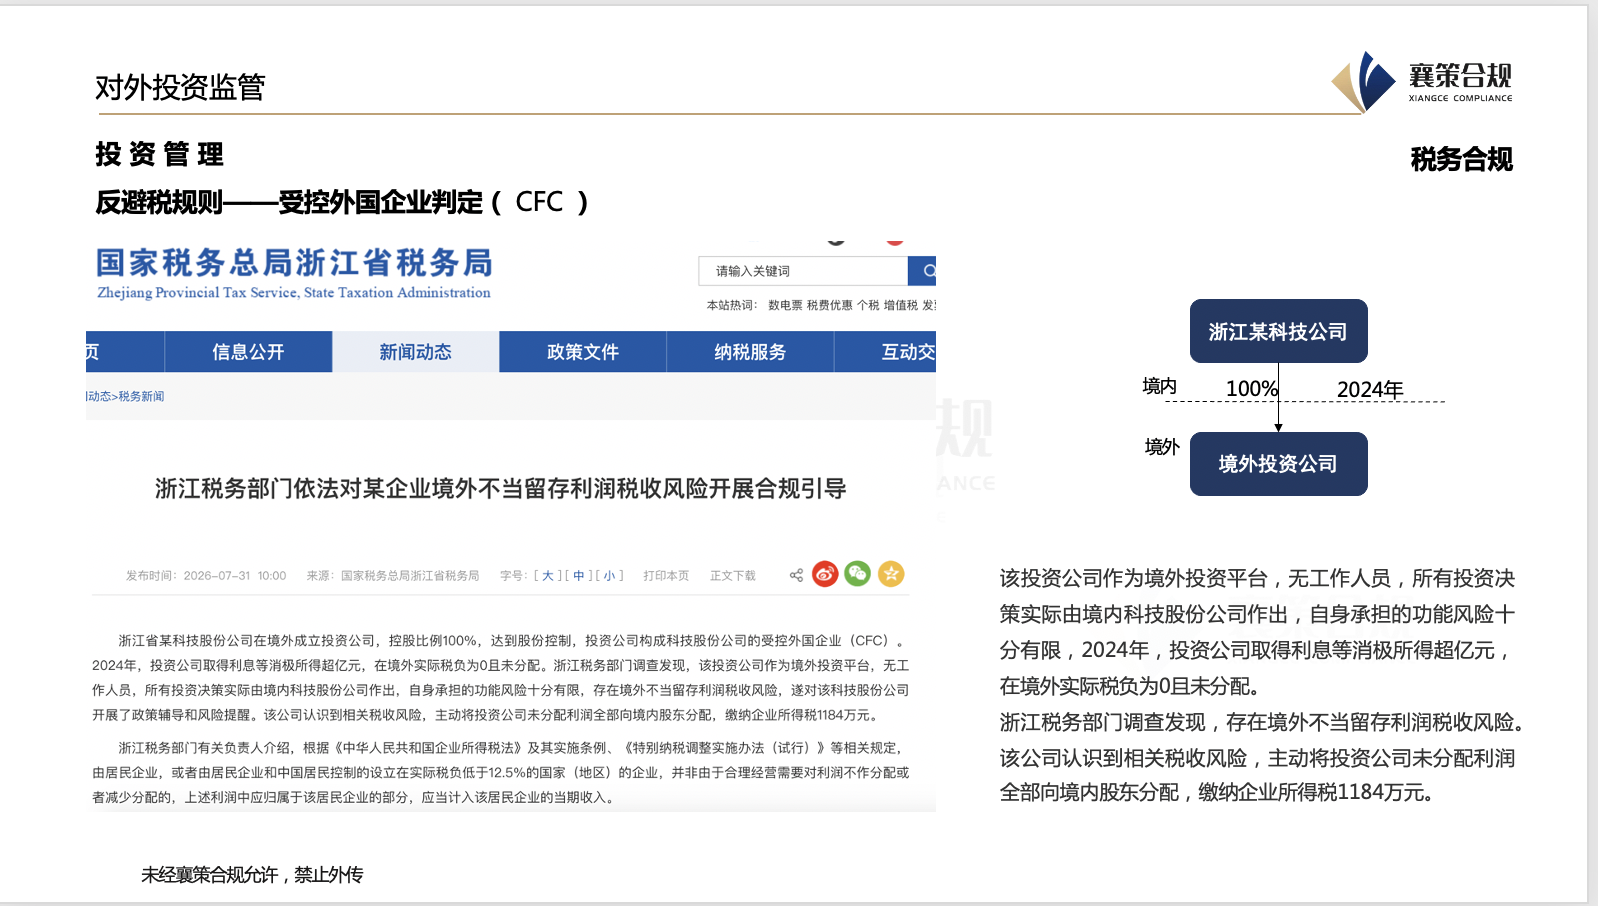Open the 政策文件 navigation tab
1598x906 pixels.
[x=583, y=352]
